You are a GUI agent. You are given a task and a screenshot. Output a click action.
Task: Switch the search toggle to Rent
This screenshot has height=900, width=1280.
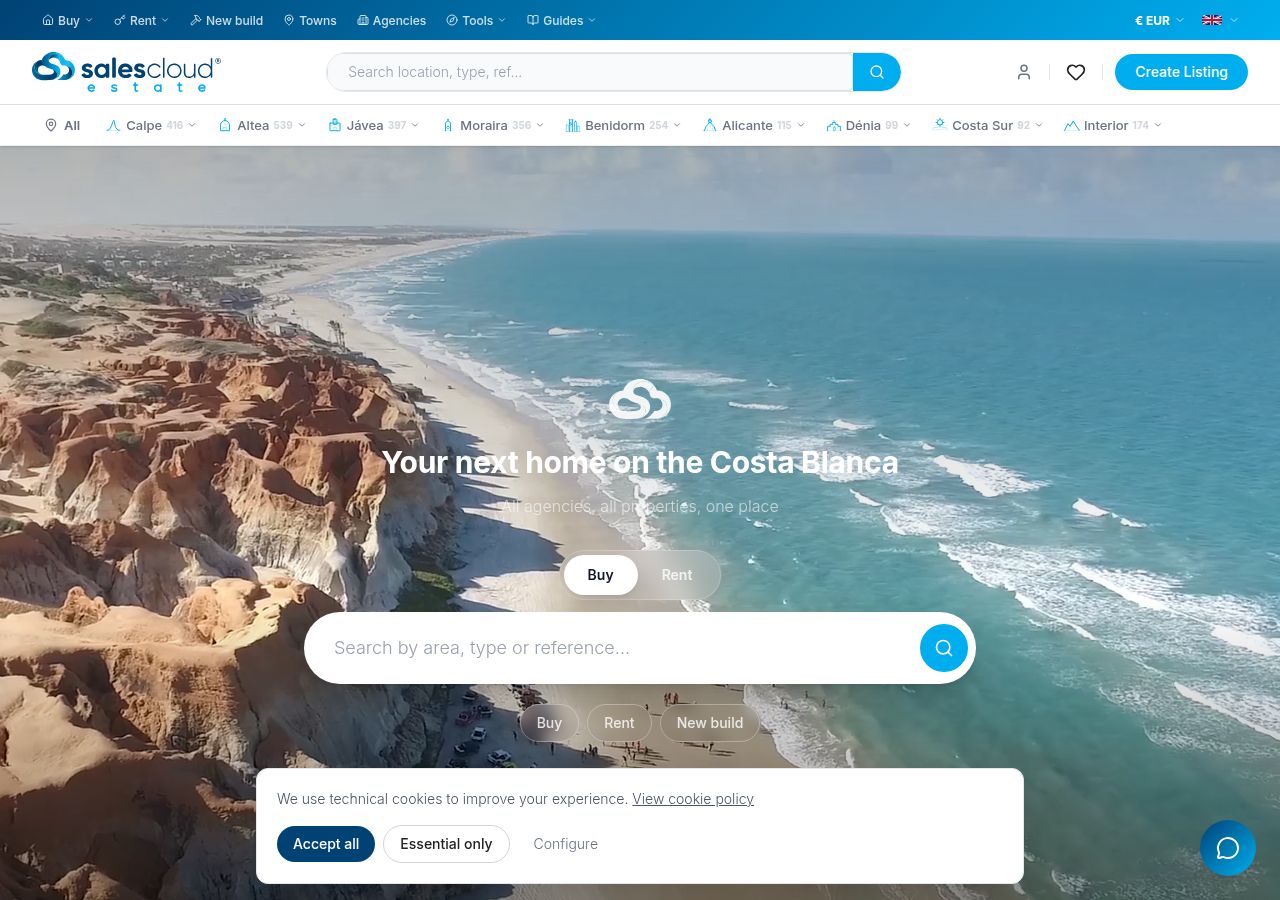676,575
